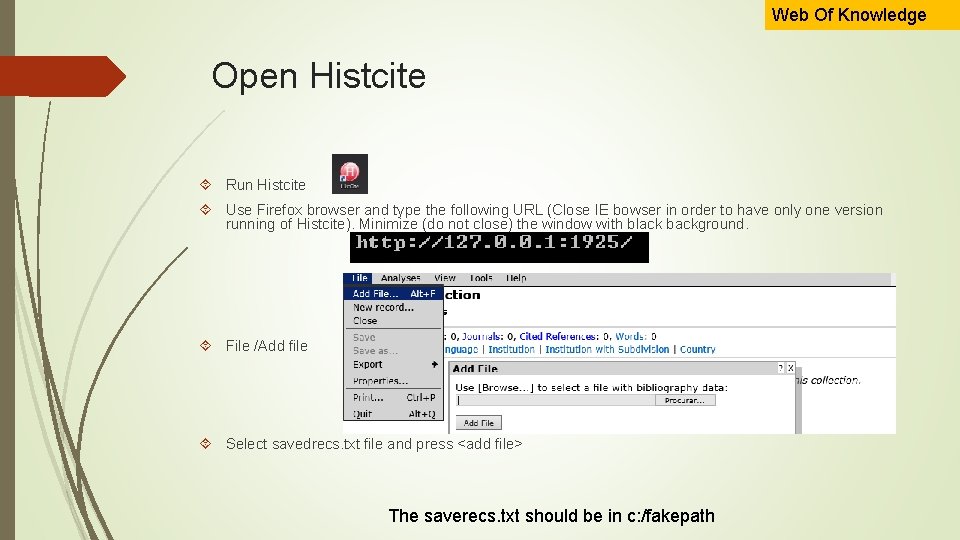This screenshot has width=960, height=540.
Task: Click the Procurar... browse button
Action: 685,400
